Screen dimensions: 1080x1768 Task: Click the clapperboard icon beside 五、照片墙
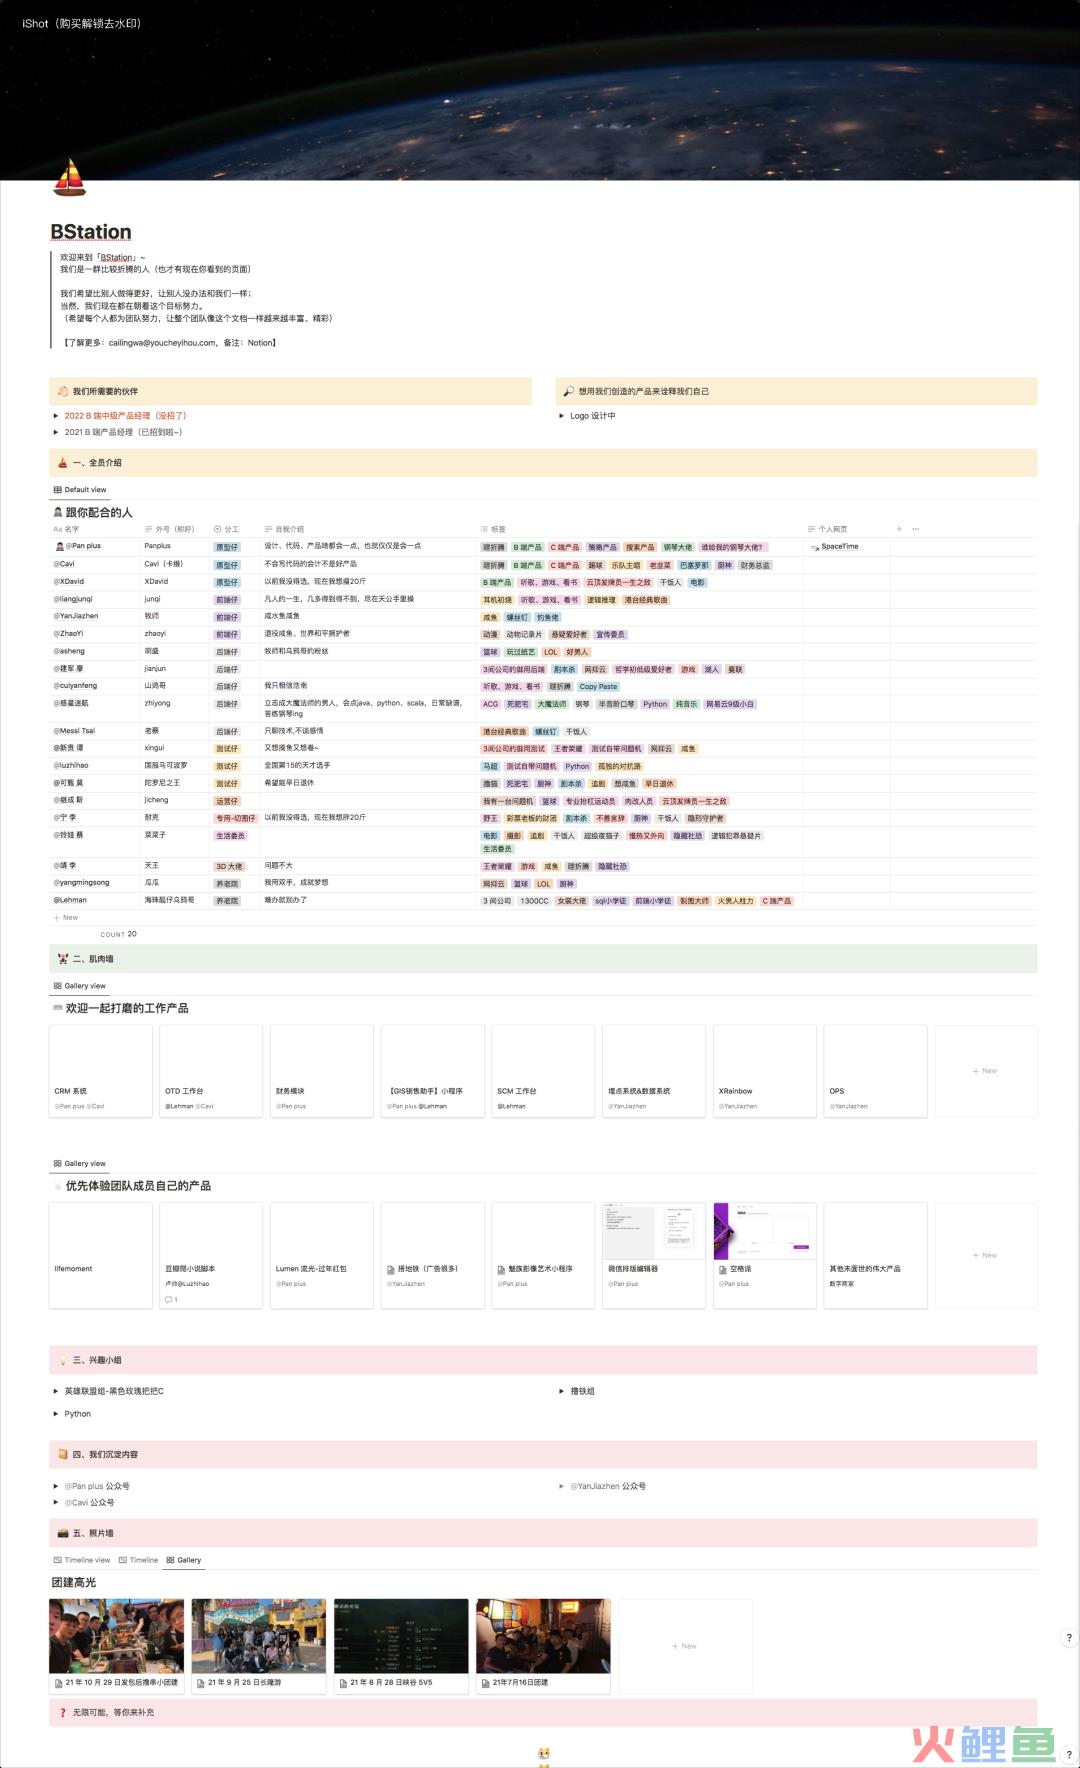63,1533
